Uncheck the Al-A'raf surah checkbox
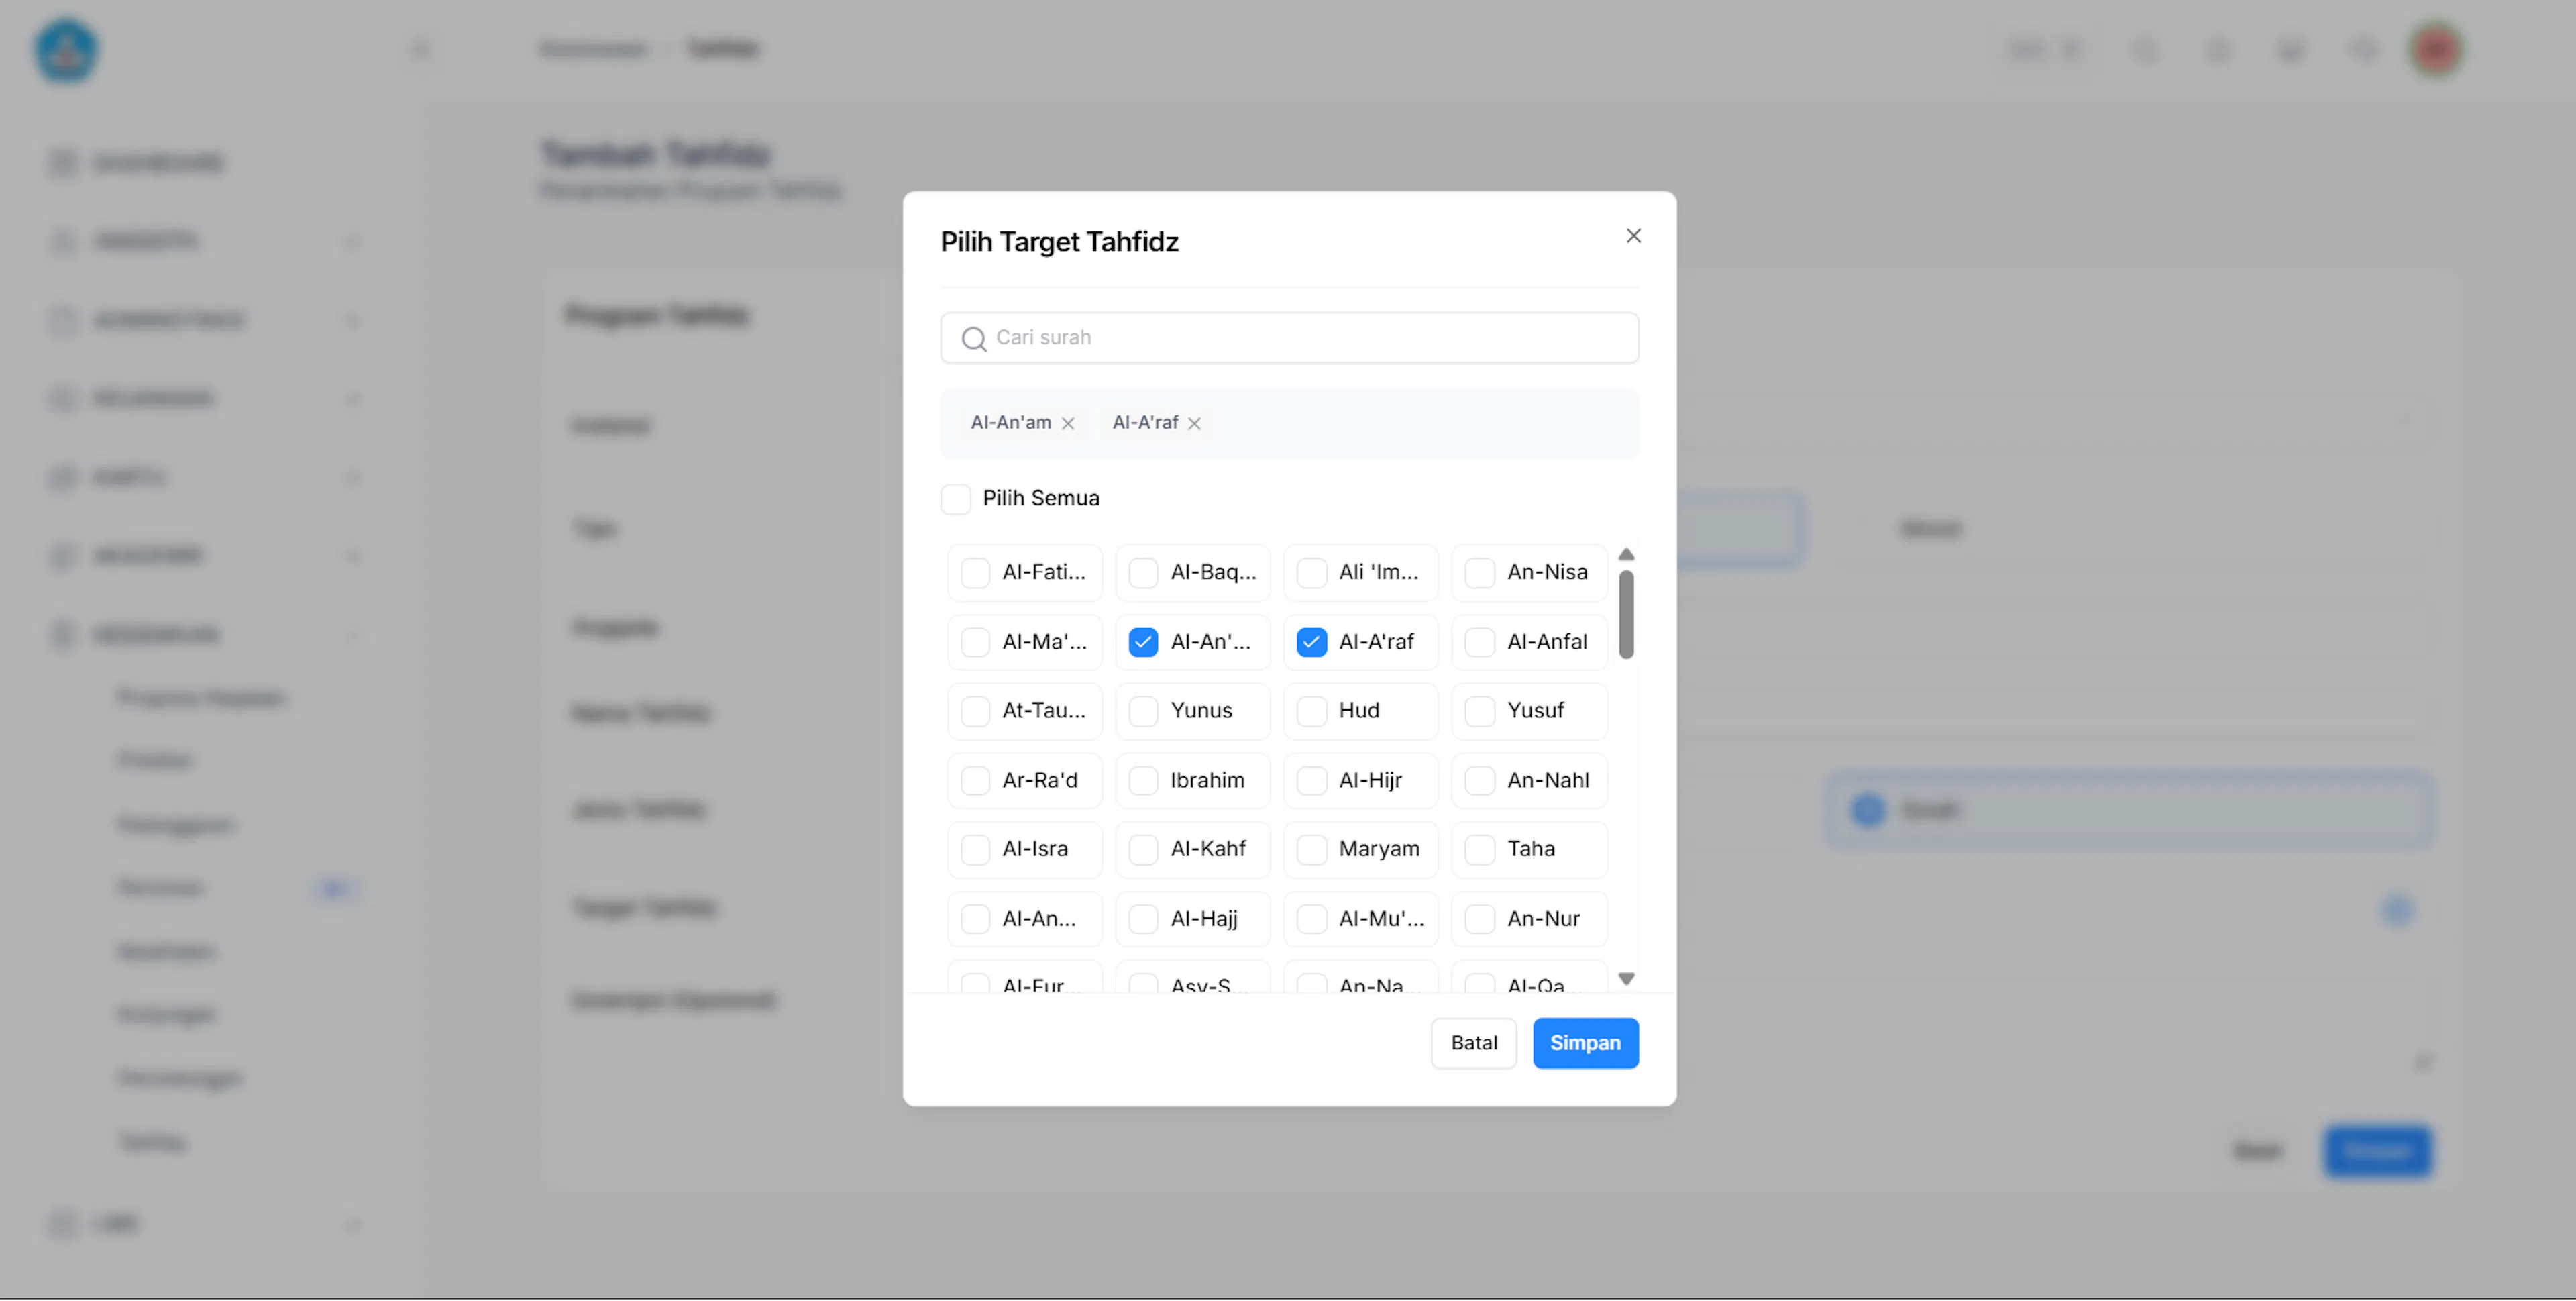The width and height of the screenshot is (2576, 1301). (1311, 642)
